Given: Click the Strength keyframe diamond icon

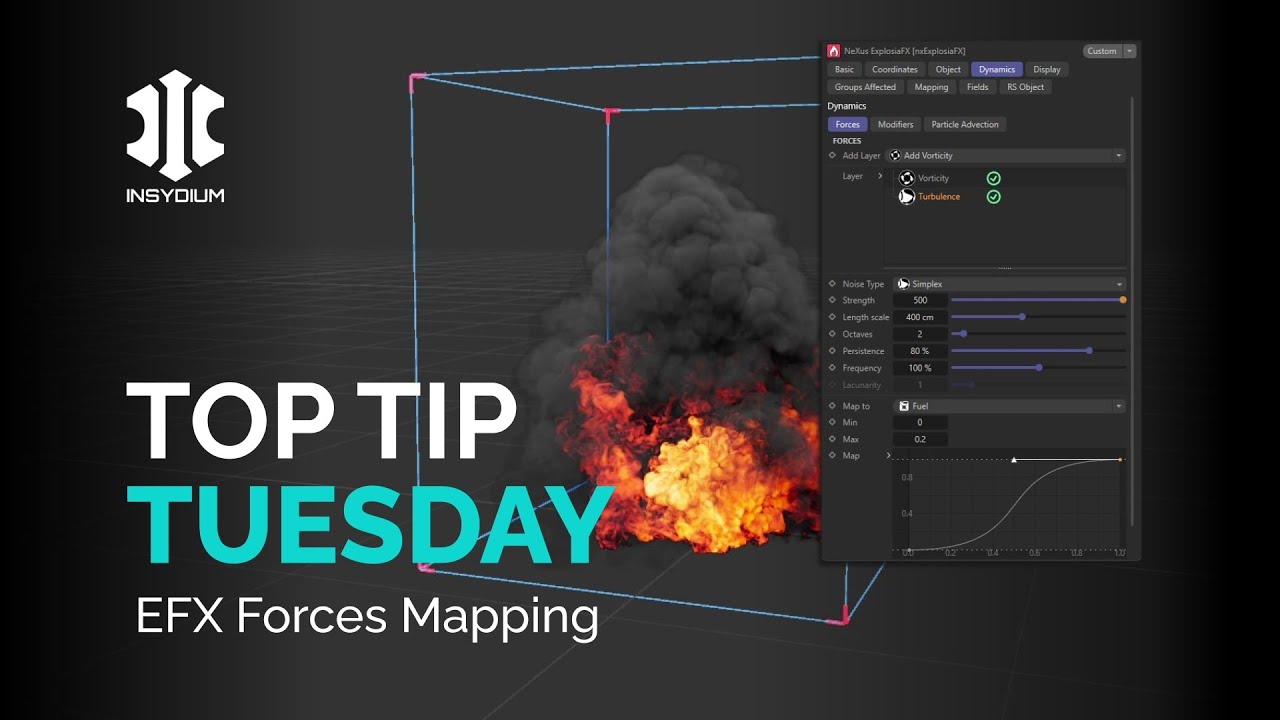Looking at the screenshot, I should [832, 300].
